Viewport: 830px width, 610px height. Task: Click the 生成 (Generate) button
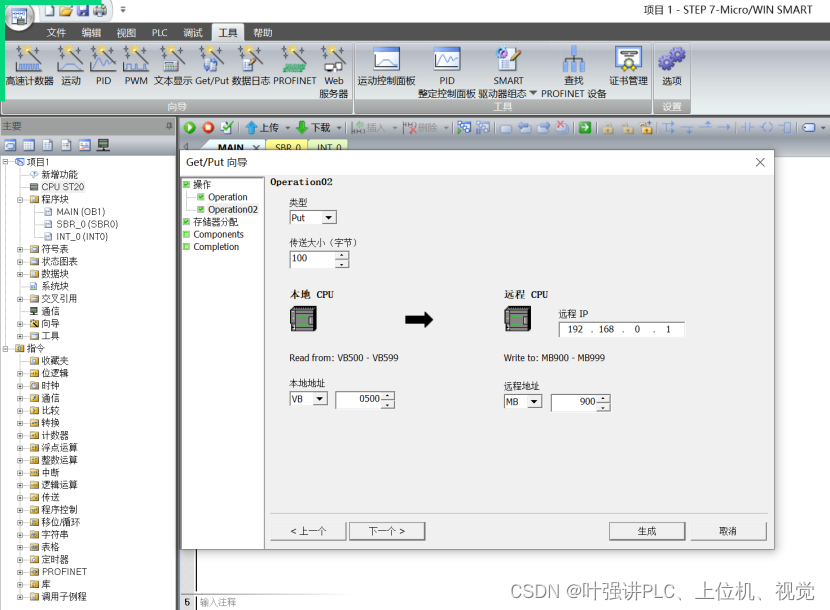pos(647,531)
